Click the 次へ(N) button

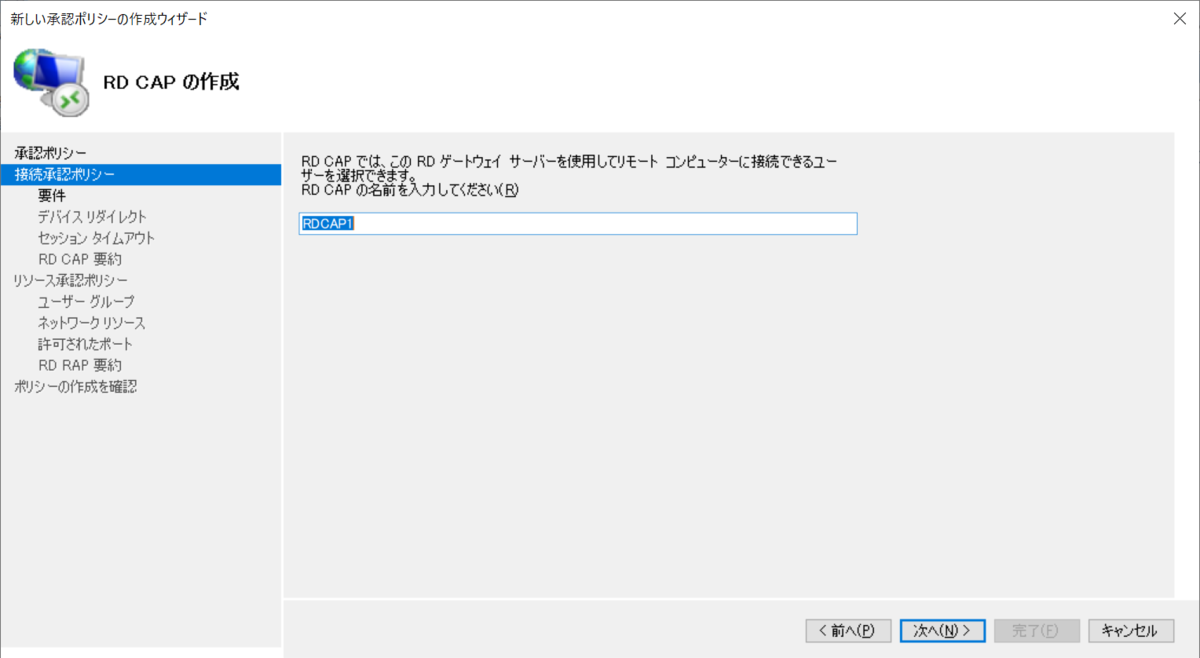941,630
